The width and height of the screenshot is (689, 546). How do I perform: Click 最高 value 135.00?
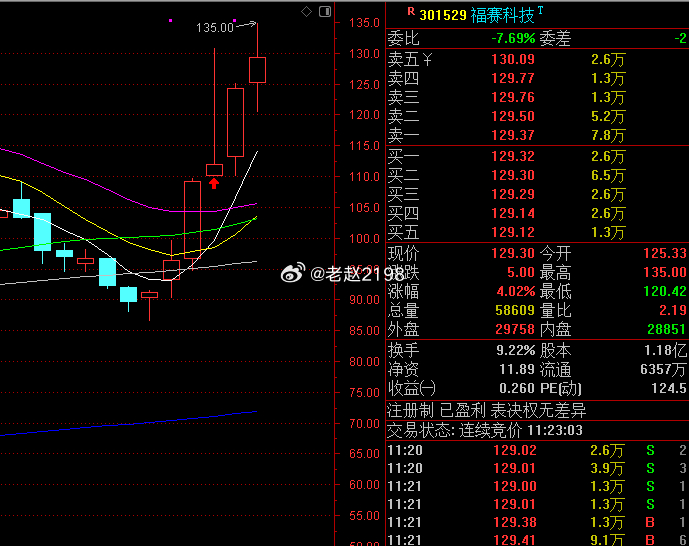tap(665, 272)
